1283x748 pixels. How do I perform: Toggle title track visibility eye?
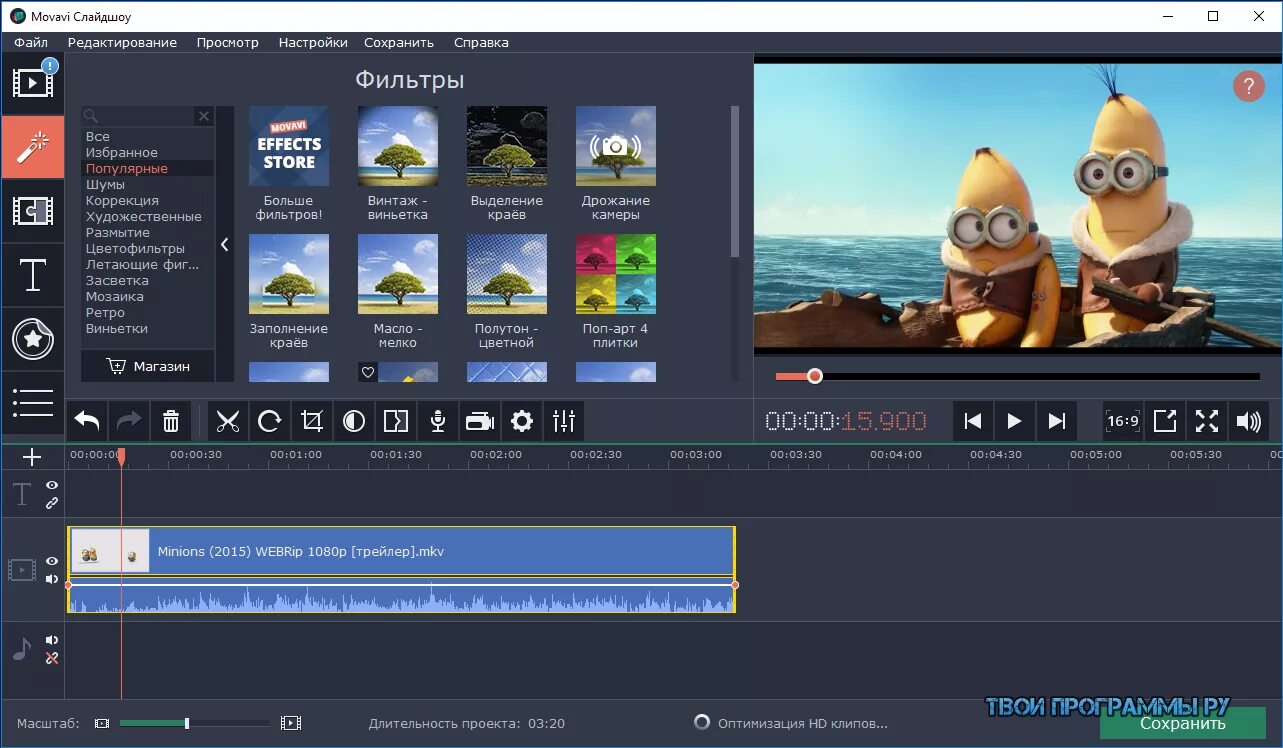(52, 485)
